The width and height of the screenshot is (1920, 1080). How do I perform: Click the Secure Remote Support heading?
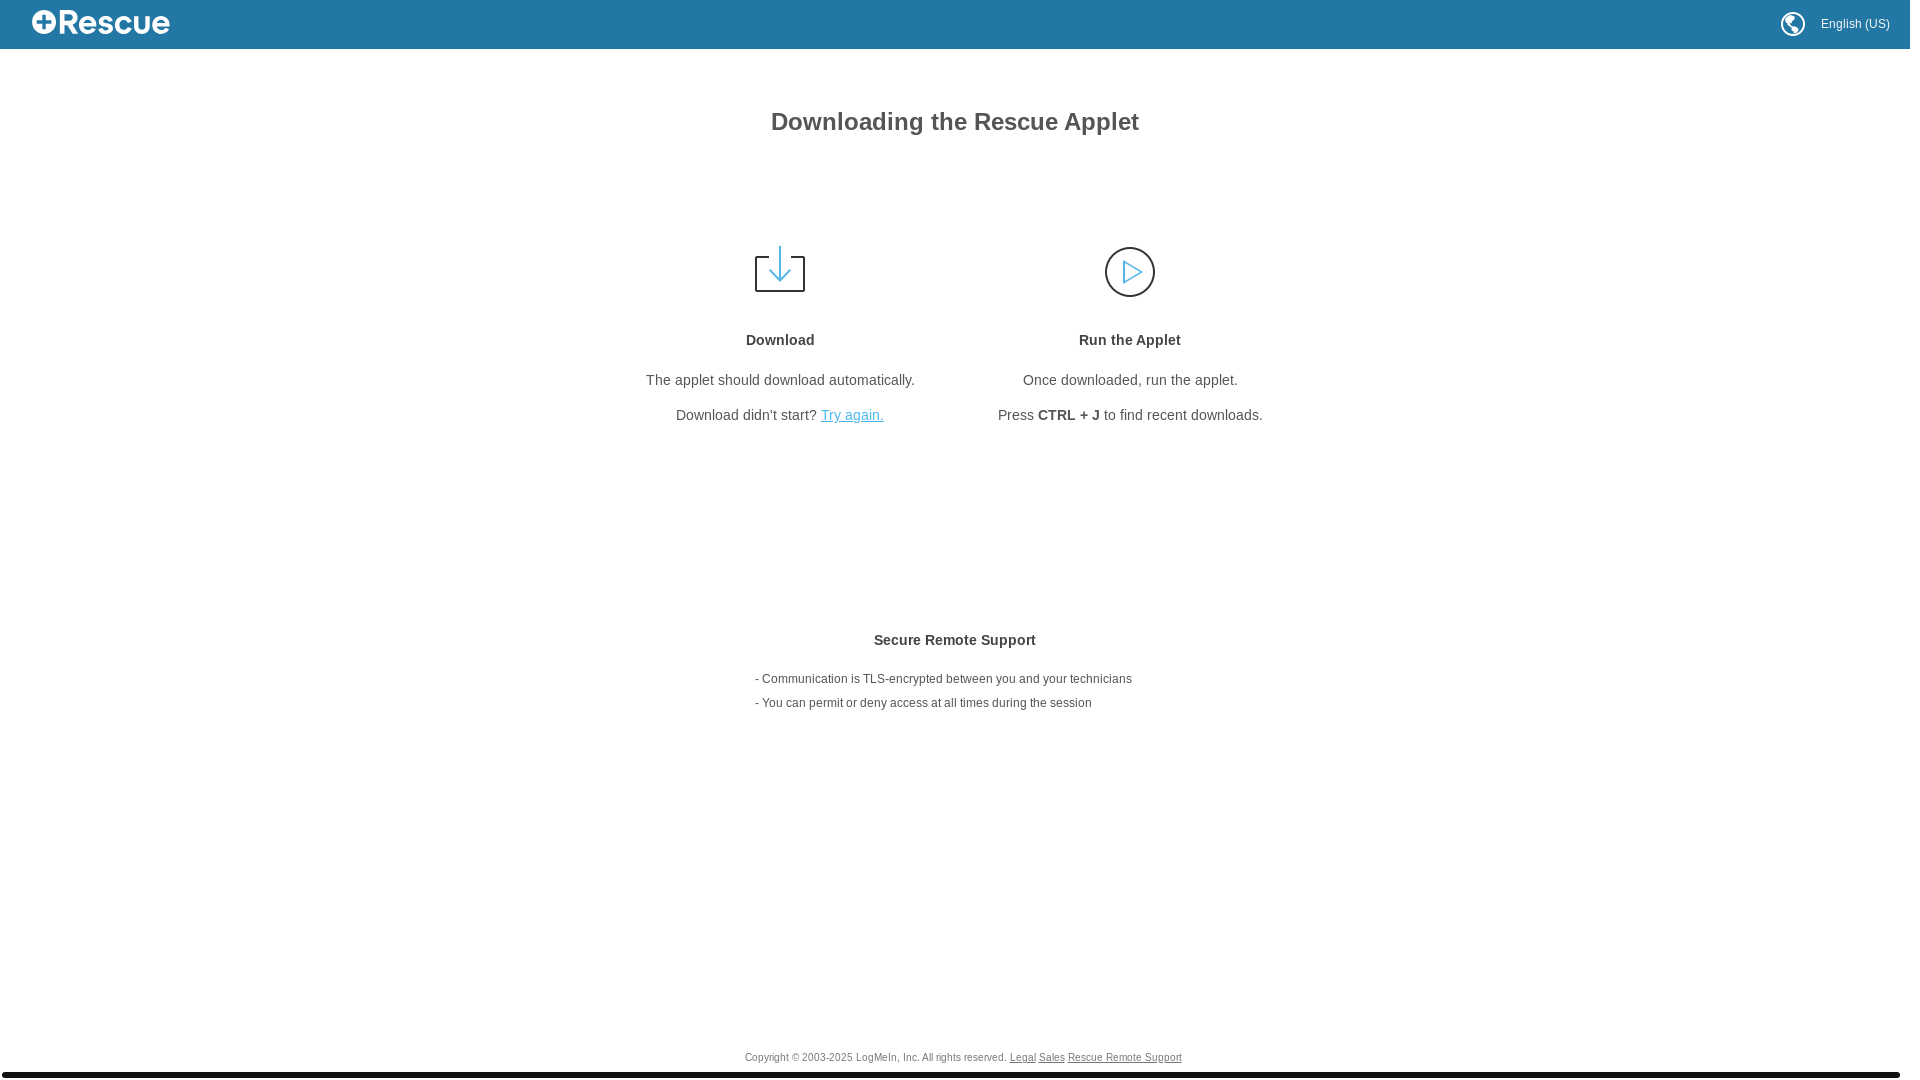[x=955, y=640]
